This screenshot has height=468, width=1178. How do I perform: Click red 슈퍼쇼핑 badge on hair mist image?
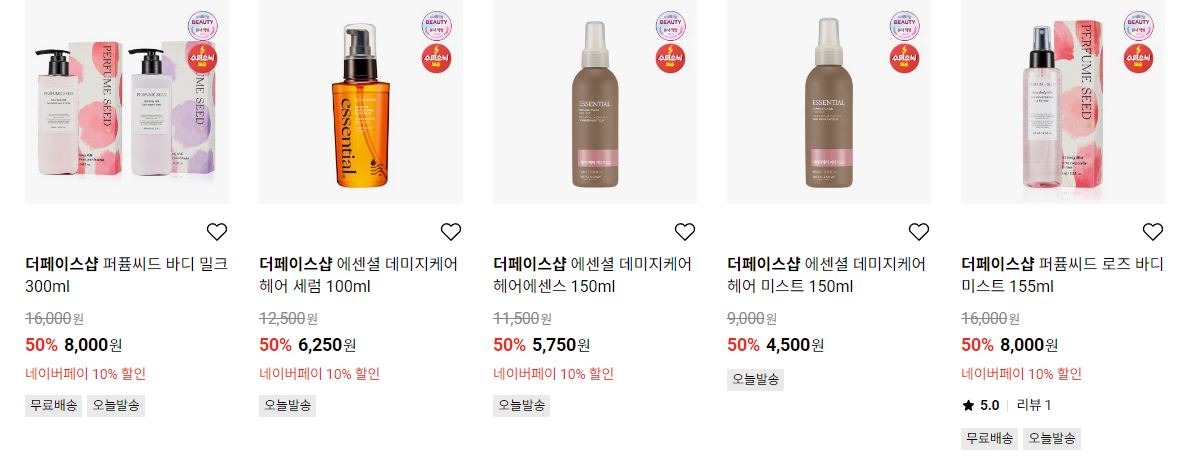(x=905, y=58)
